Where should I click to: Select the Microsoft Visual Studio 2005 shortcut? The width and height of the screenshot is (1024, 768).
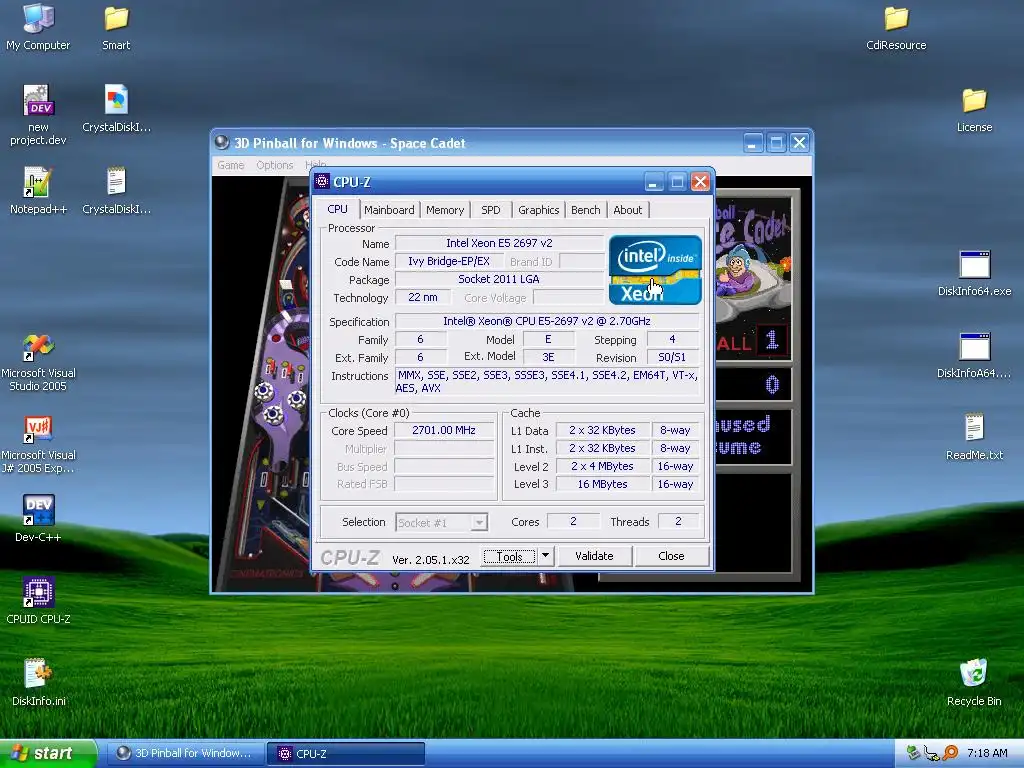point(38,362)
